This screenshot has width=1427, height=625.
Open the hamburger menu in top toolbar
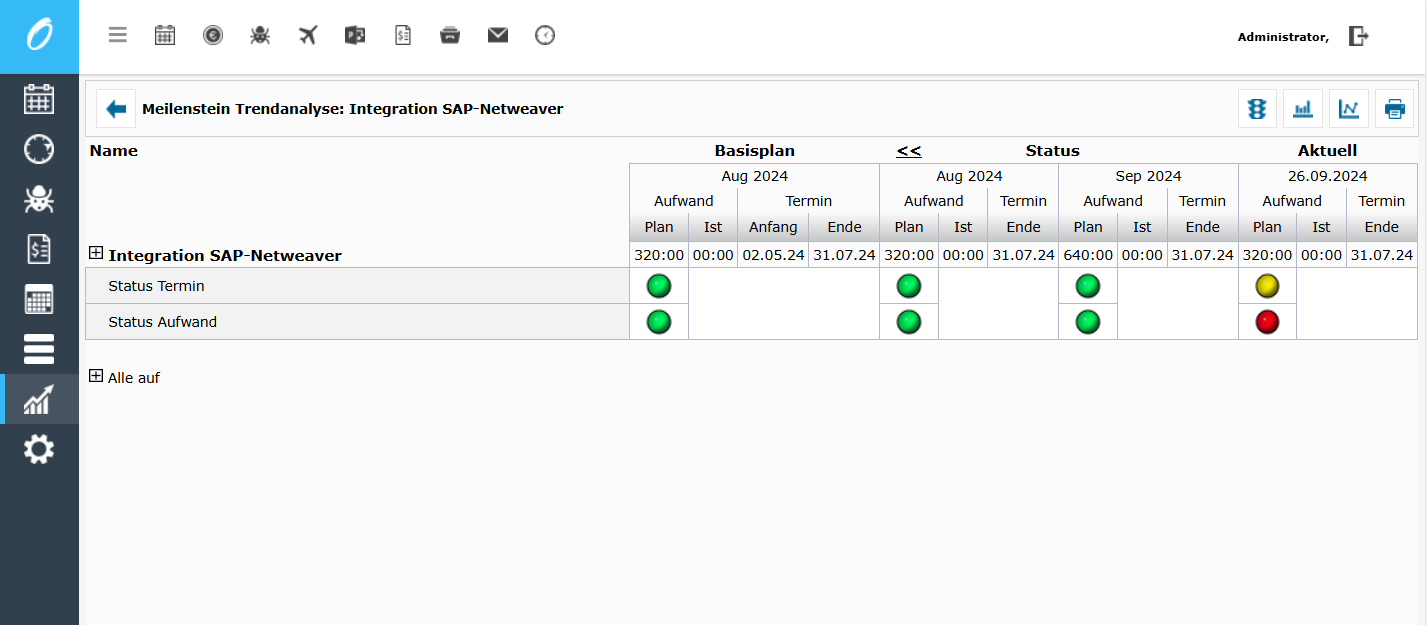tap(118, 35)
